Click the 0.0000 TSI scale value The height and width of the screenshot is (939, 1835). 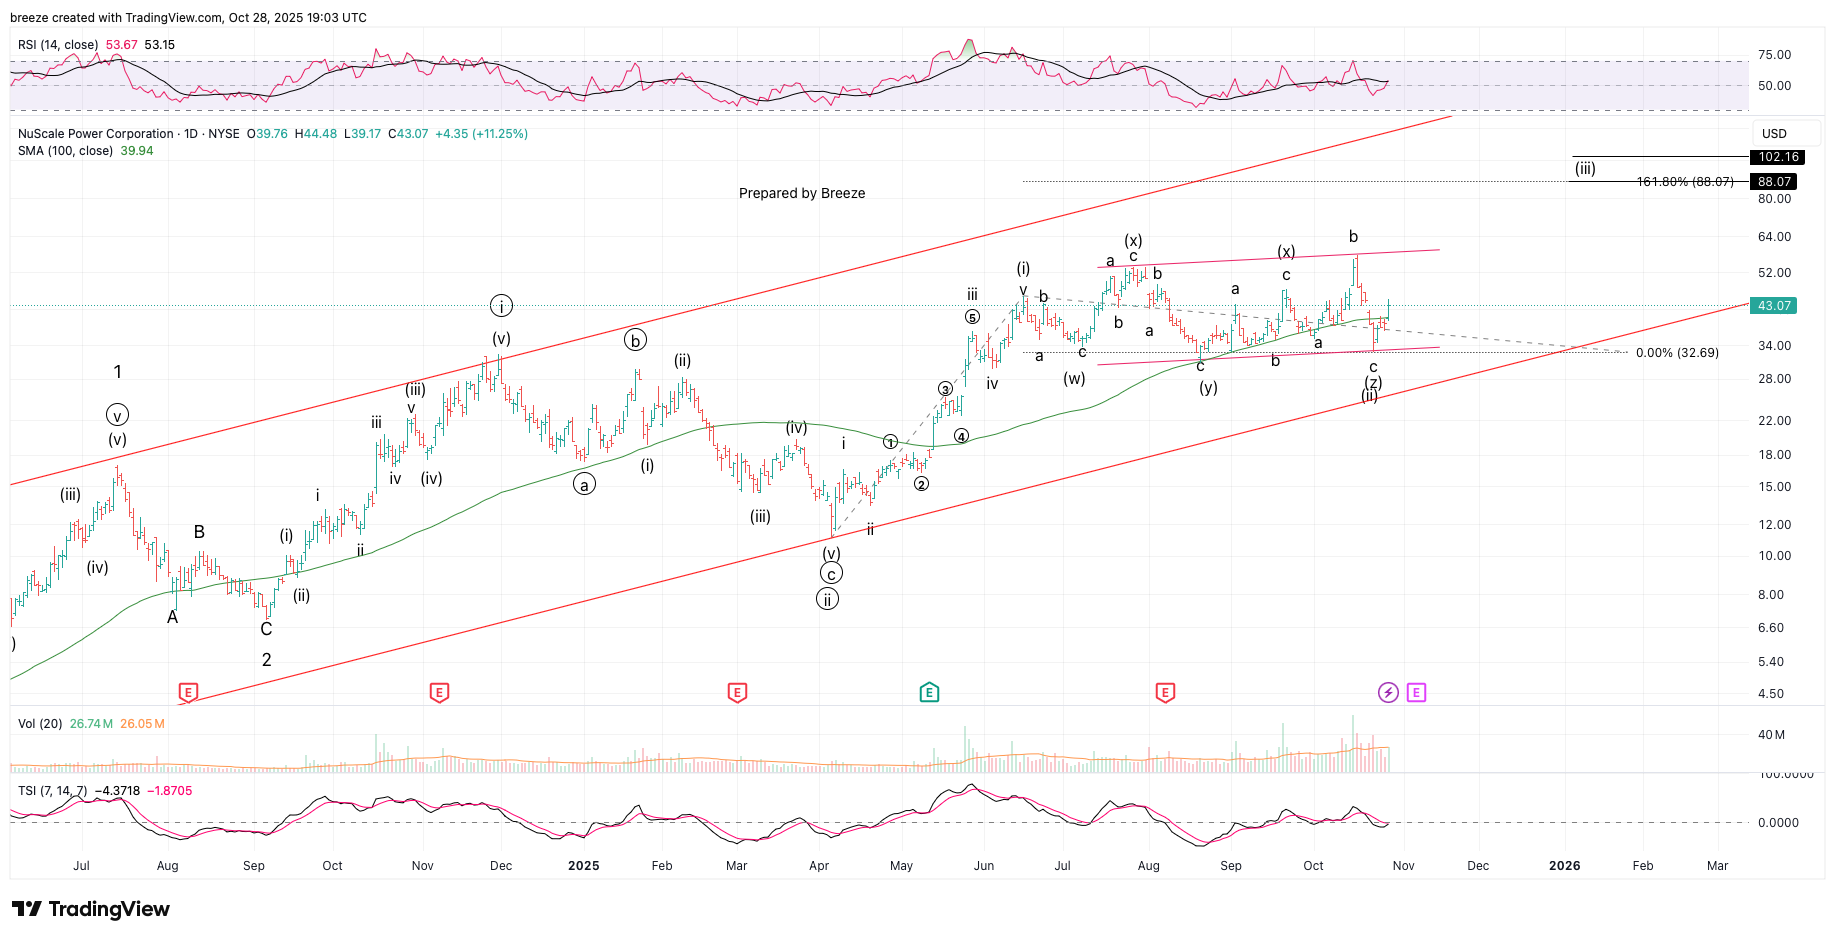click(1779, 823)
